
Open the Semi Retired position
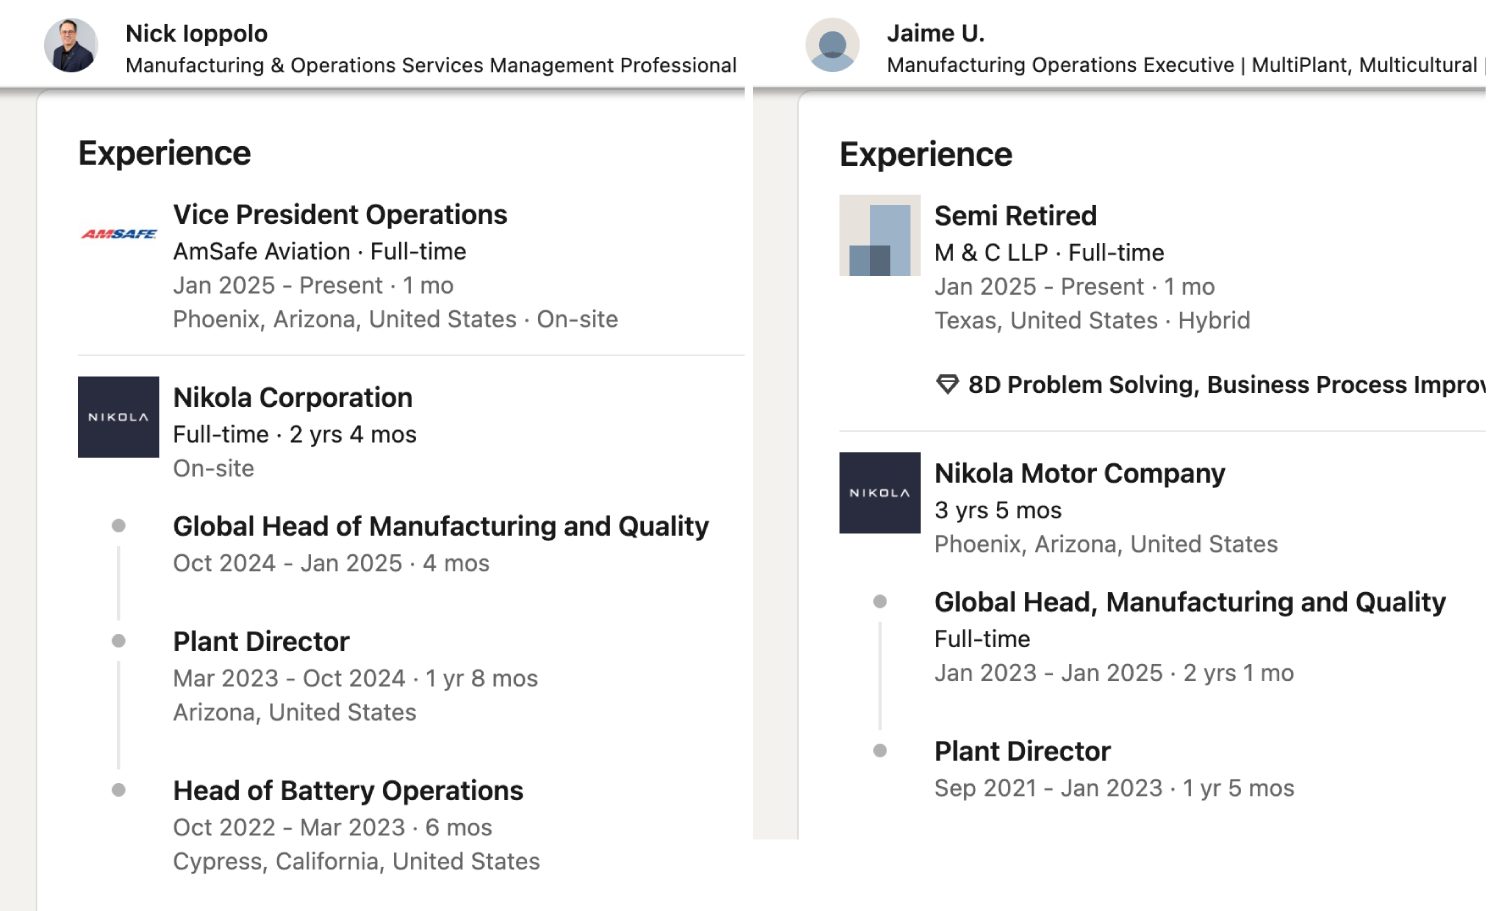click(x=1015, y=216)
